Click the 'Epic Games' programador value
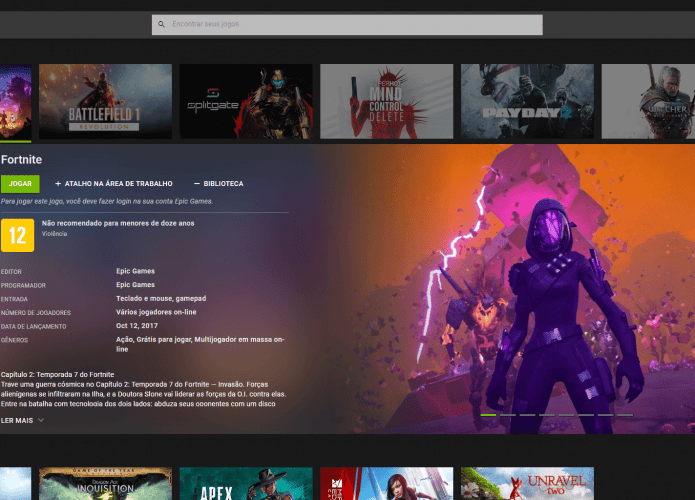The height and width of the screenshot is (500, 695). (x=136, y=285)
